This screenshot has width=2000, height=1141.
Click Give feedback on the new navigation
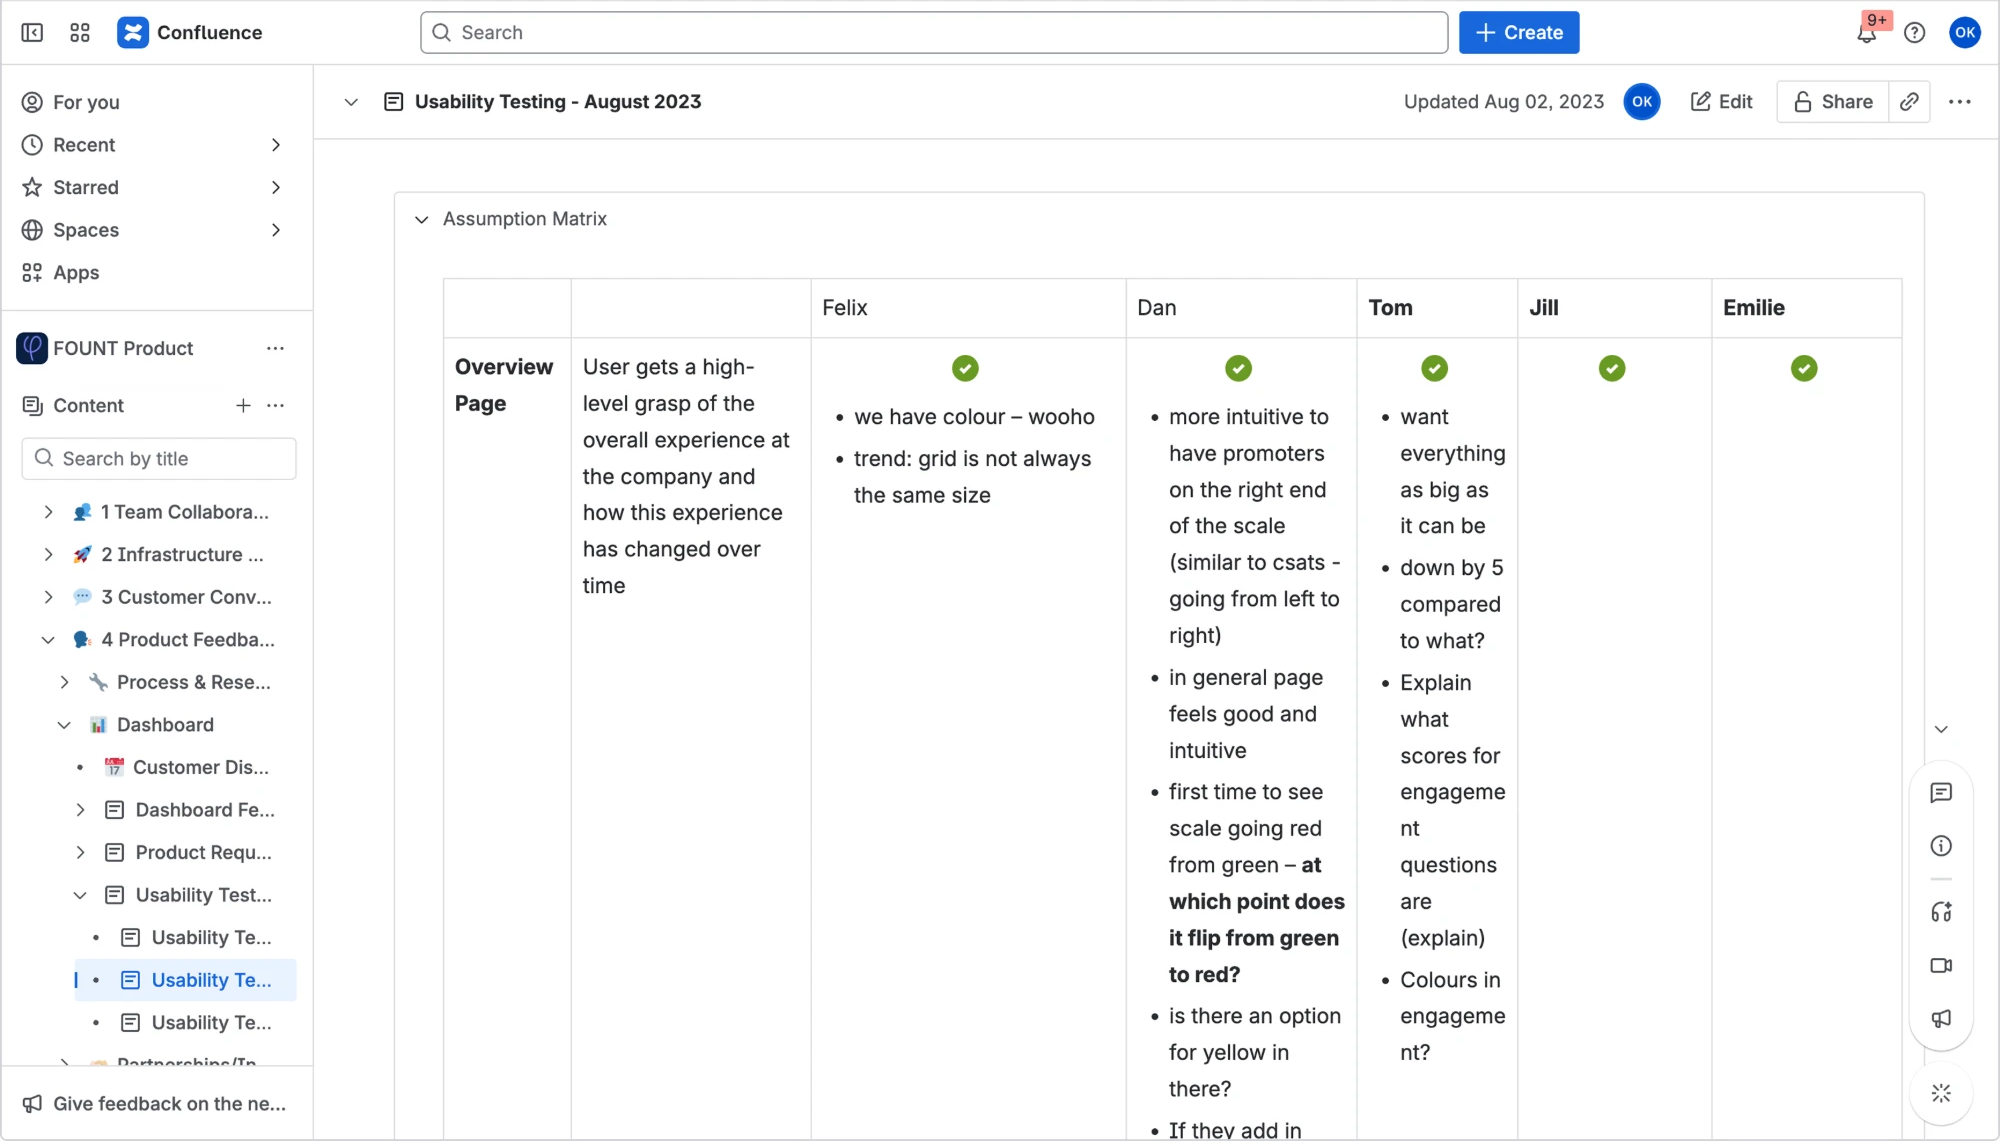click(x=157, y=1104)
